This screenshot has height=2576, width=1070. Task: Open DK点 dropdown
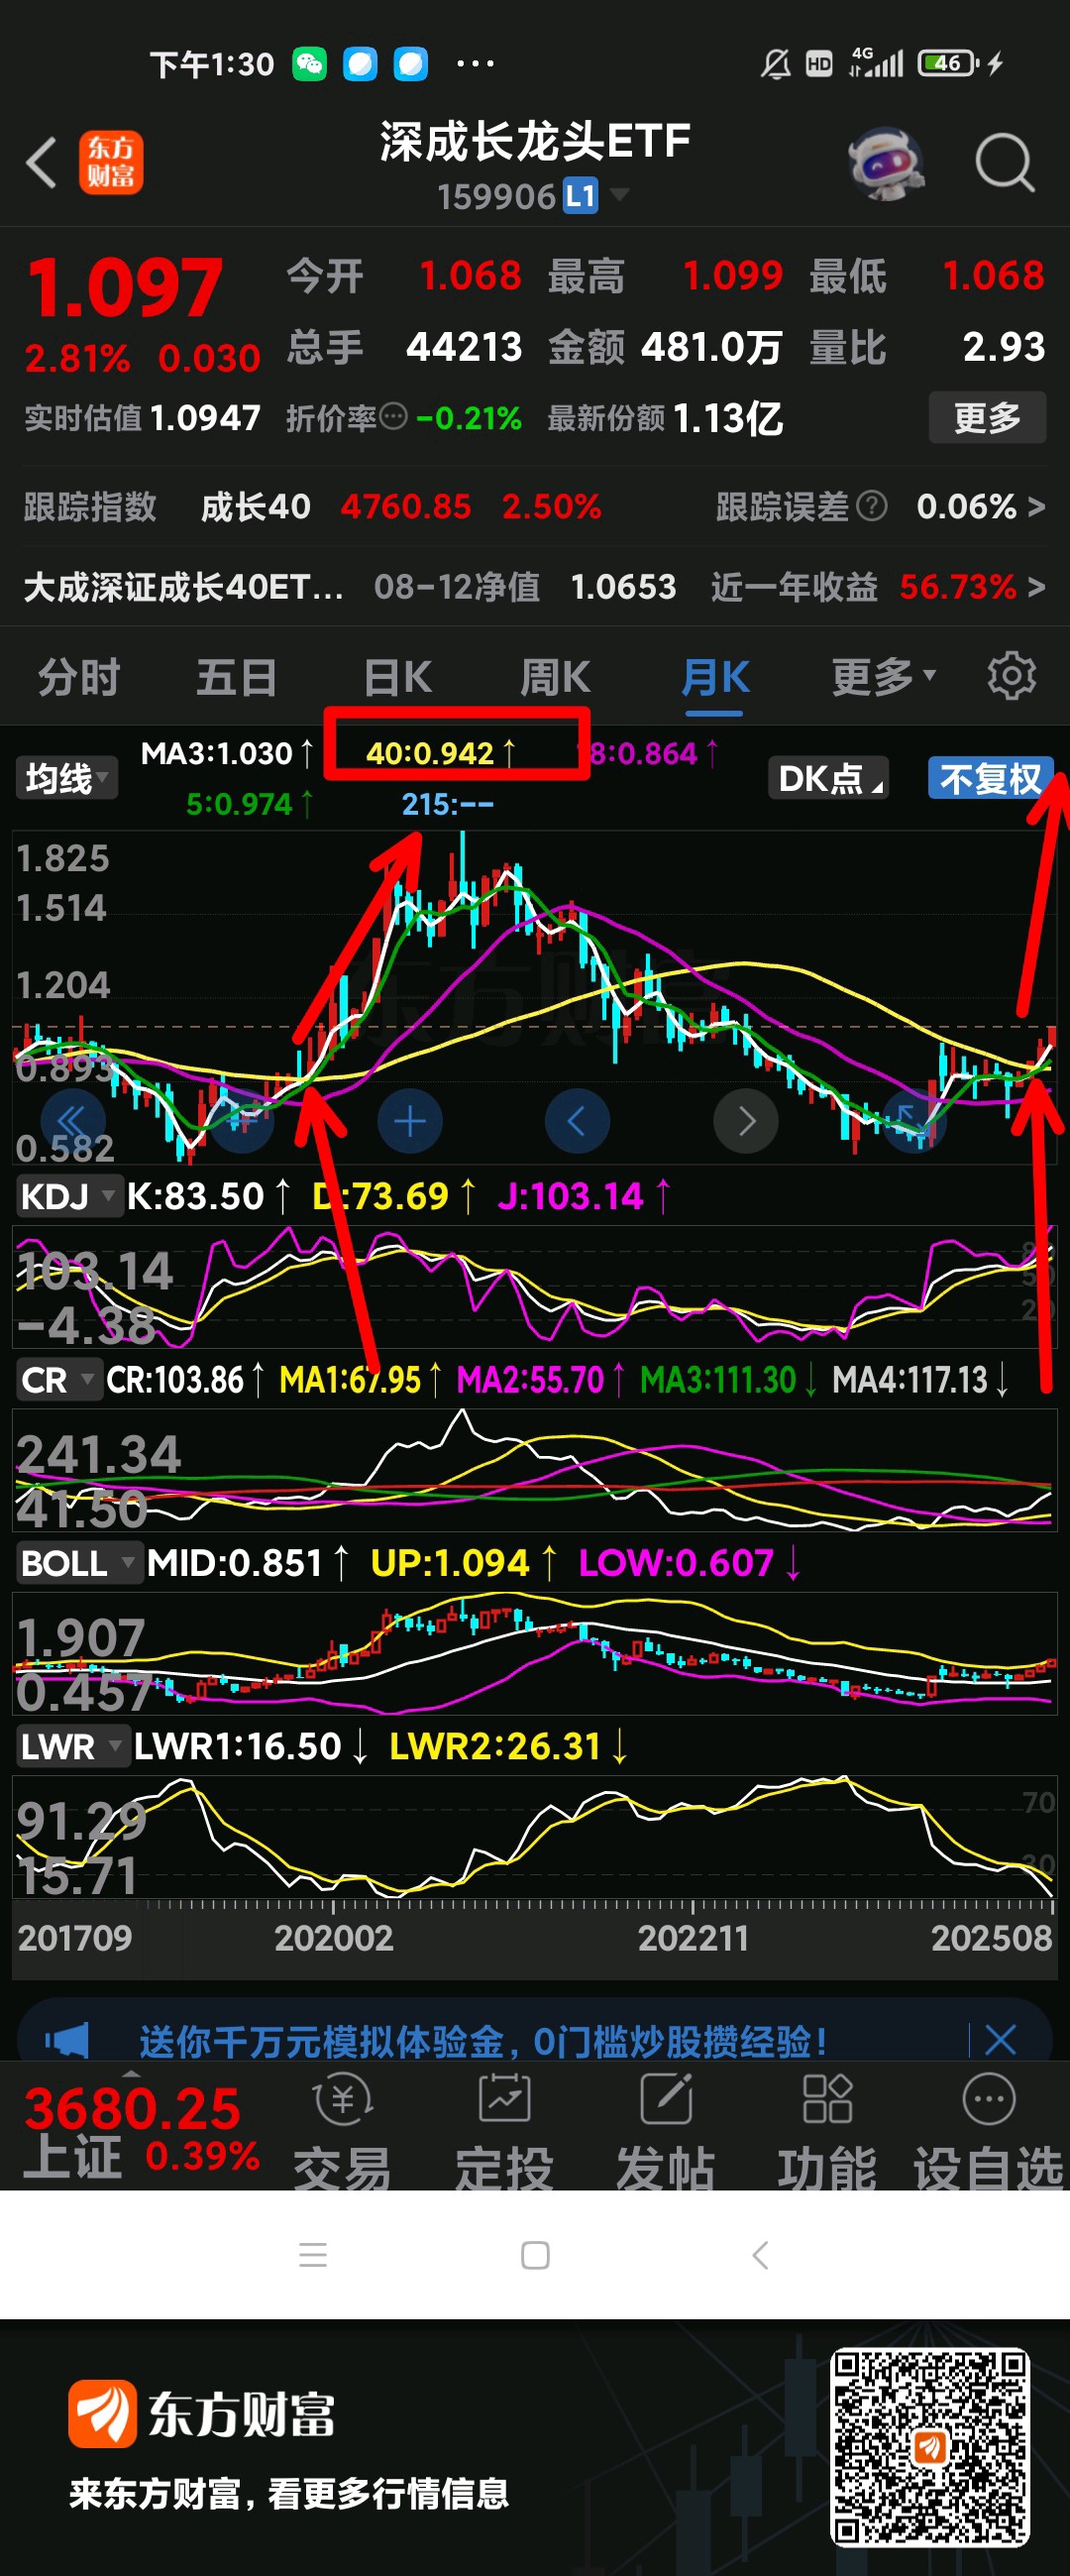tap(828, 778)
